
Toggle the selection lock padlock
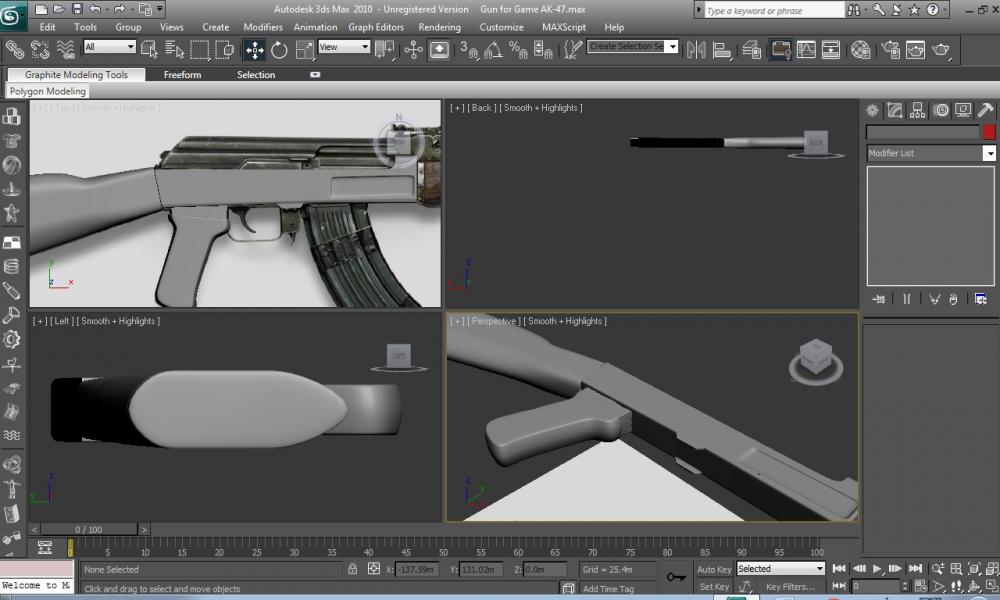click(352, 569)
